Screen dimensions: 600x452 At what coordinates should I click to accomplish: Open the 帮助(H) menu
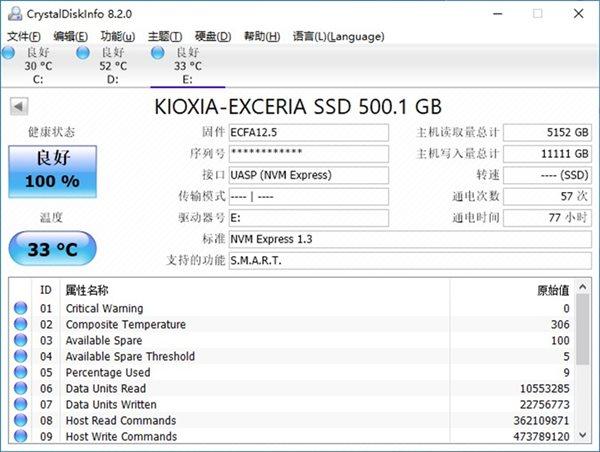(x=262, y=36)
